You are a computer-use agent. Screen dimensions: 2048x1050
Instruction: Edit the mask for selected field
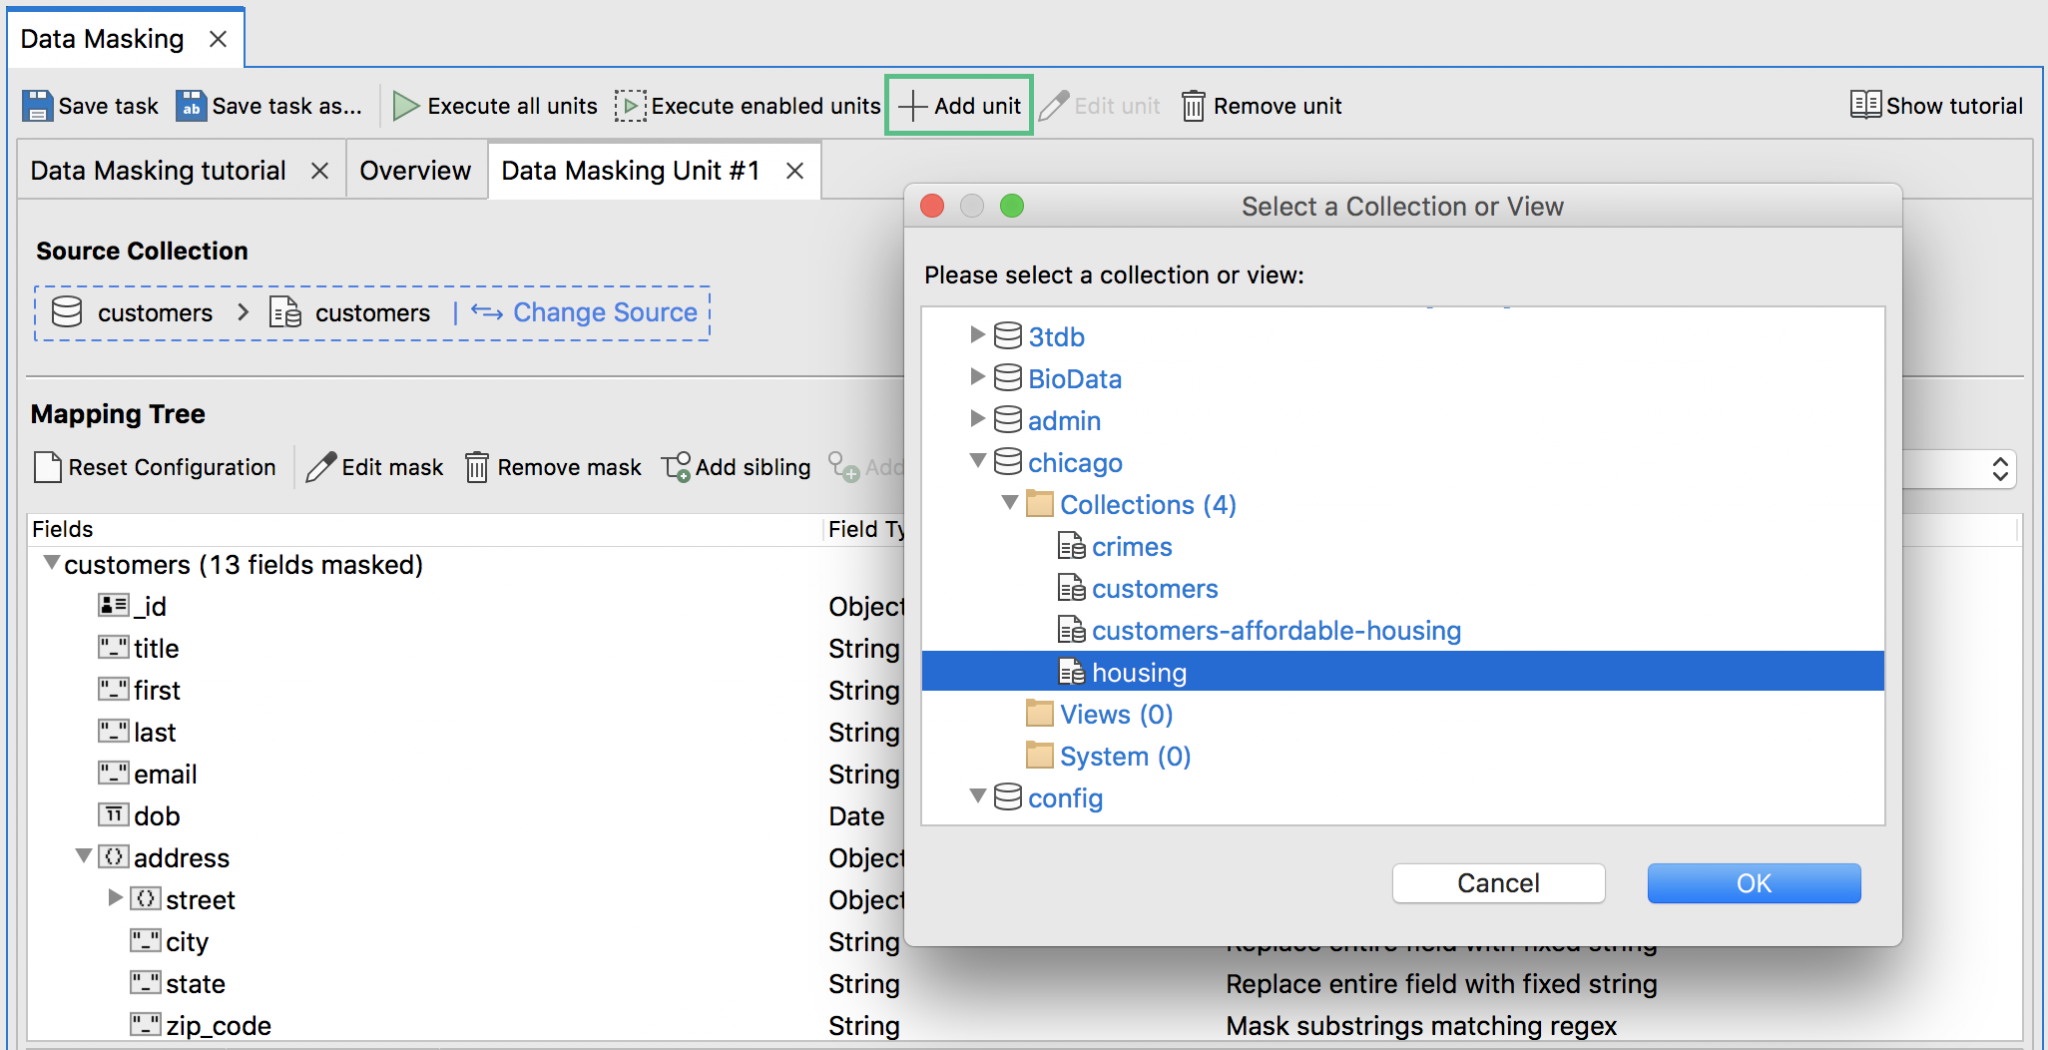click(374, 466)
